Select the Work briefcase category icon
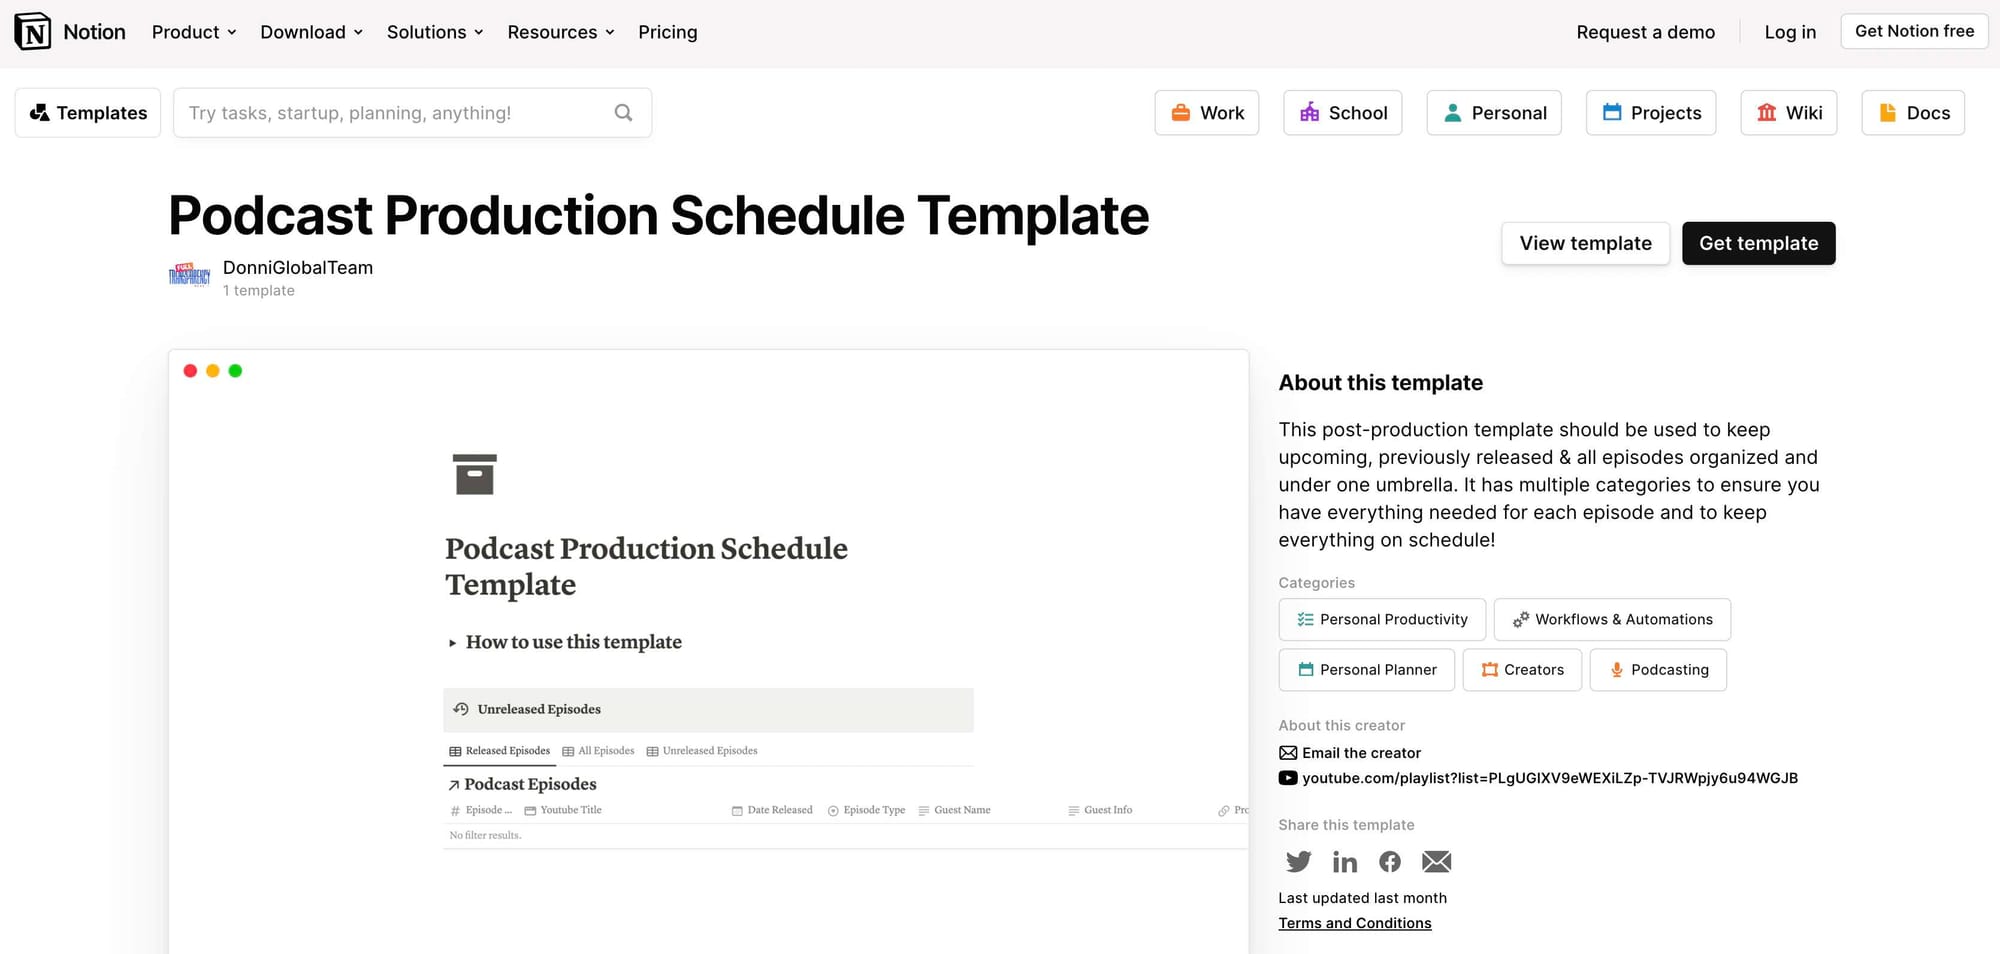 [1180, 112]
